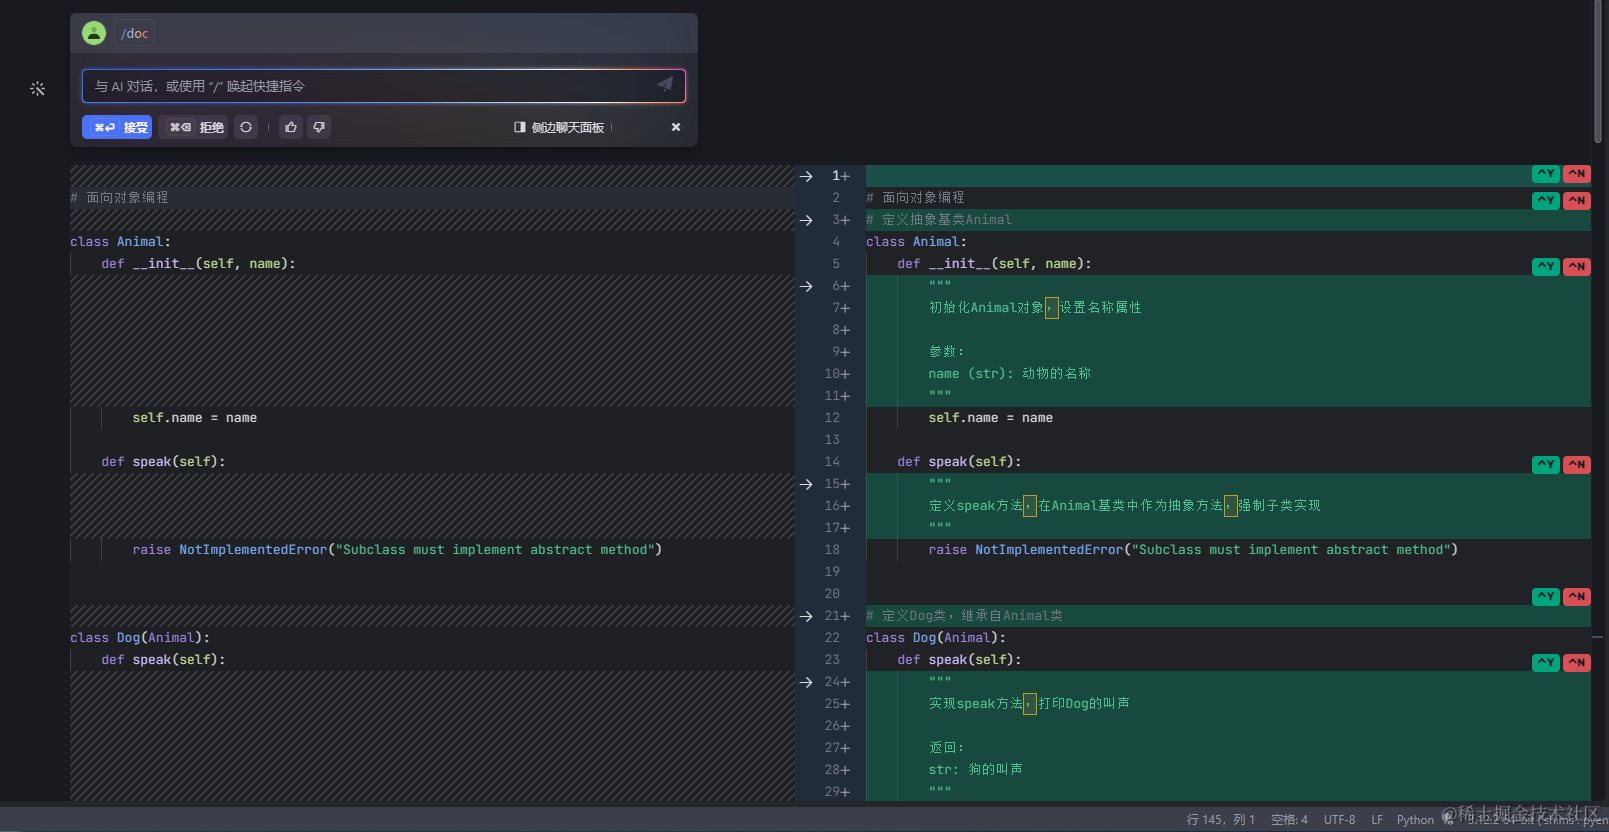1609x832 pixels.
Task: Click the thumbs up feedback icon
Action: coord(291,127)
